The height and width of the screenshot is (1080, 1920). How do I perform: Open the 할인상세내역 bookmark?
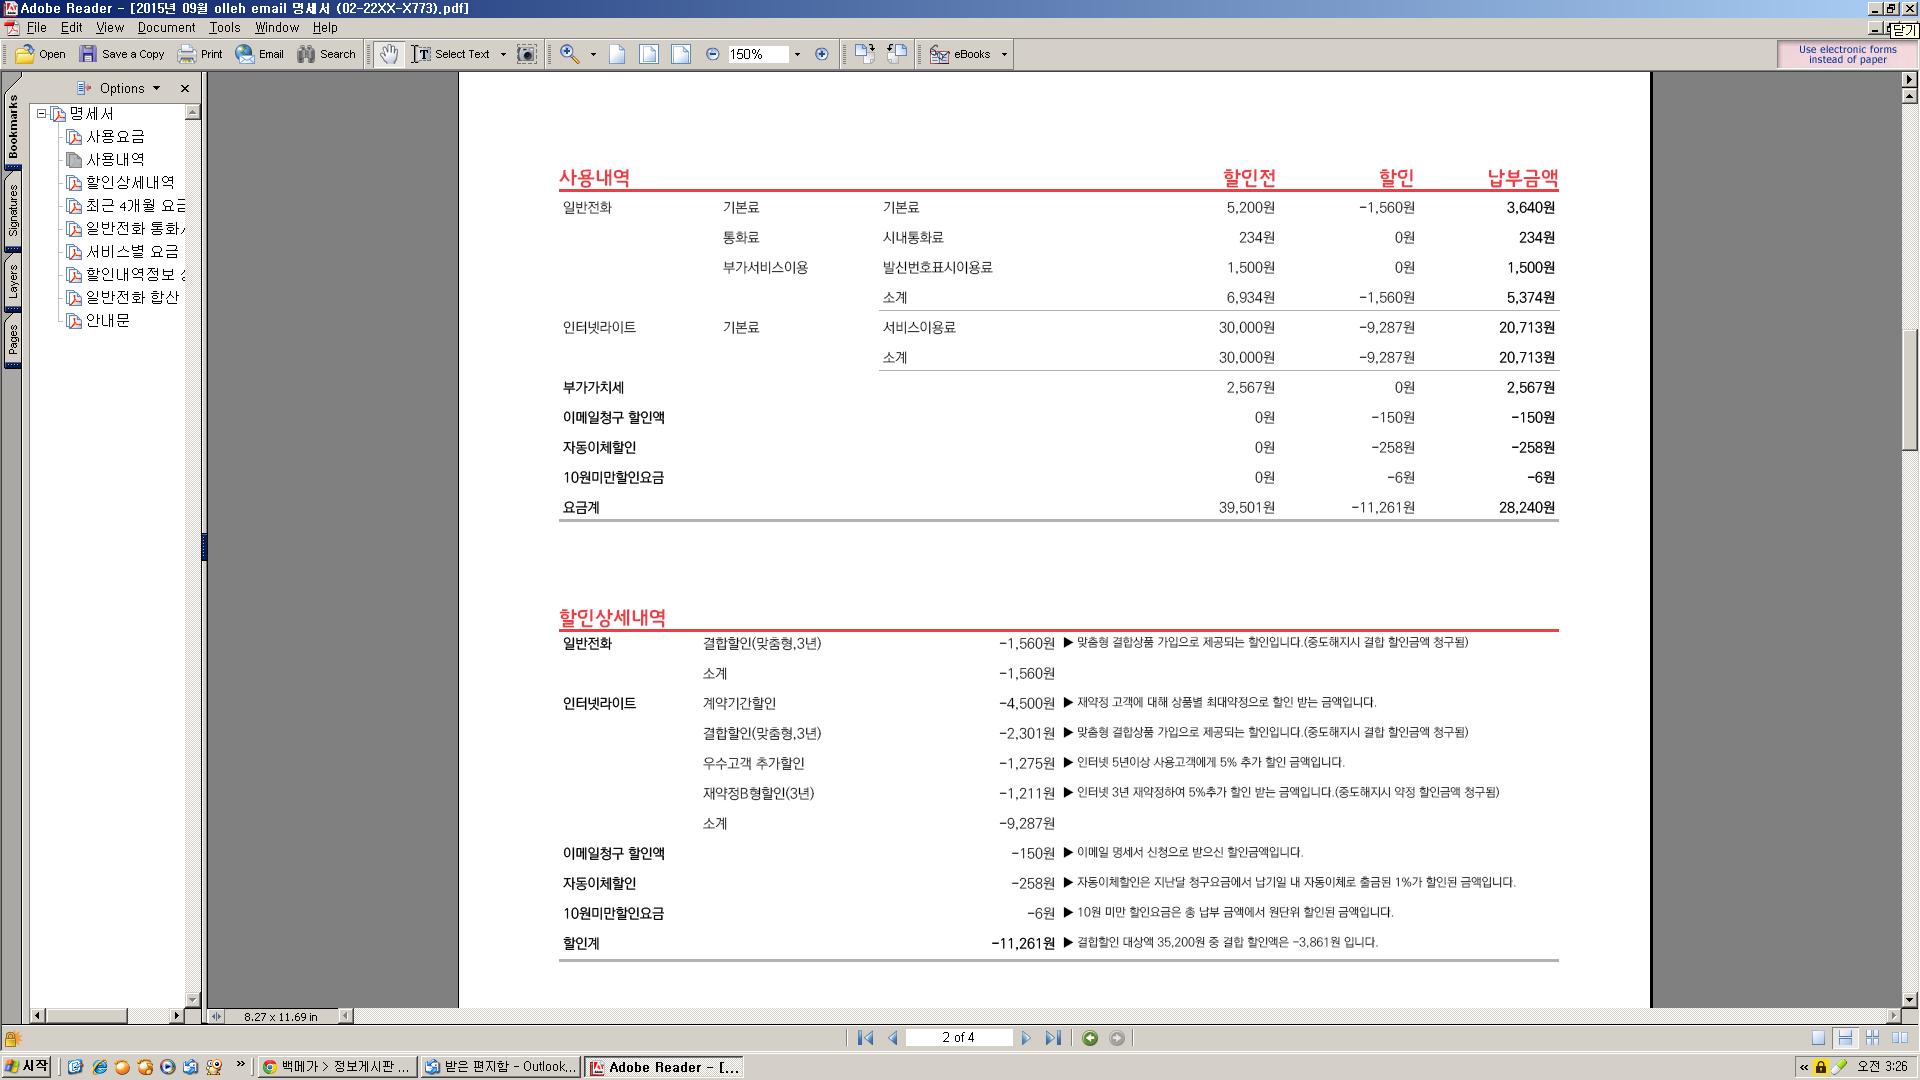coord(130,183)
